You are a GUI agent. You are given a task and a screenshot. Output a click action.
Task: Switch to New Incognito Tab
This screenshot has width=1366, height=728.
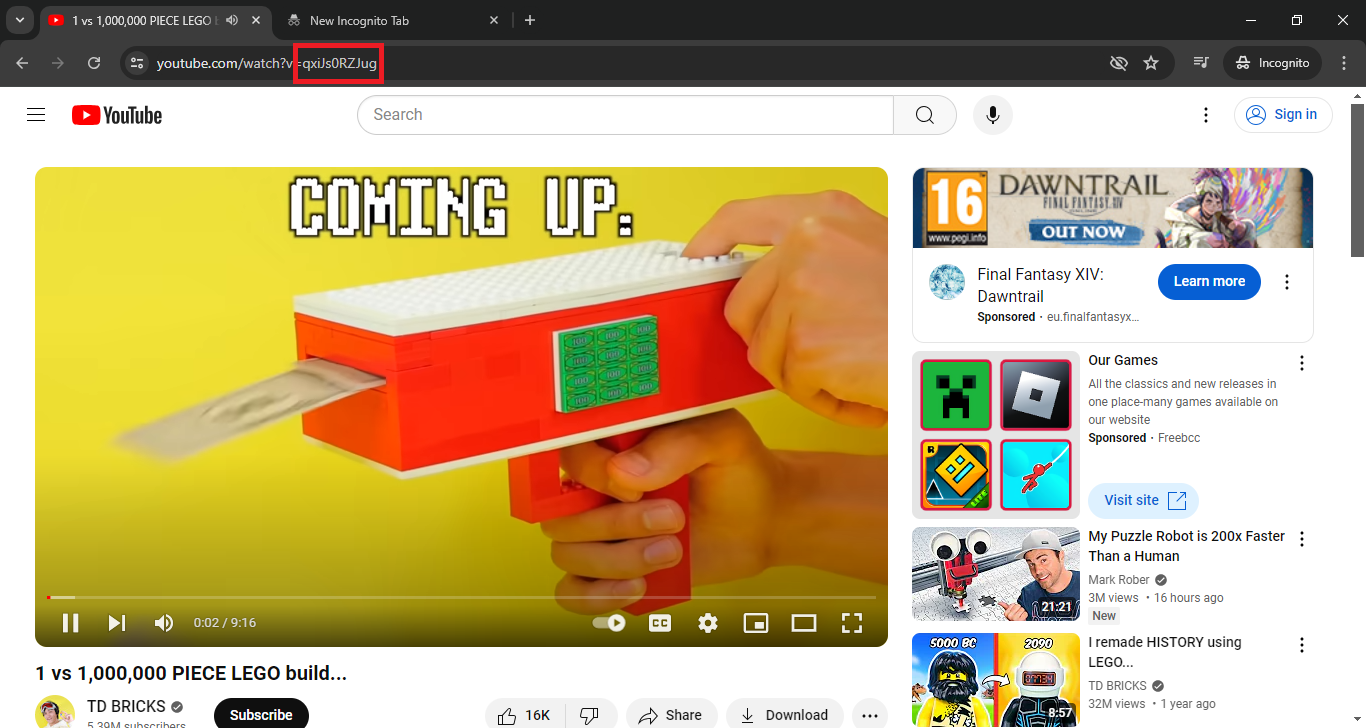point(393,21)
